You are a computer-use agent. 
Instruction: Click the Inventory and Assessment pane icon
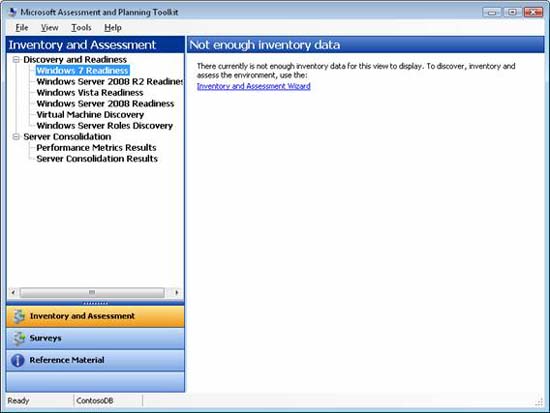(18, 316)
